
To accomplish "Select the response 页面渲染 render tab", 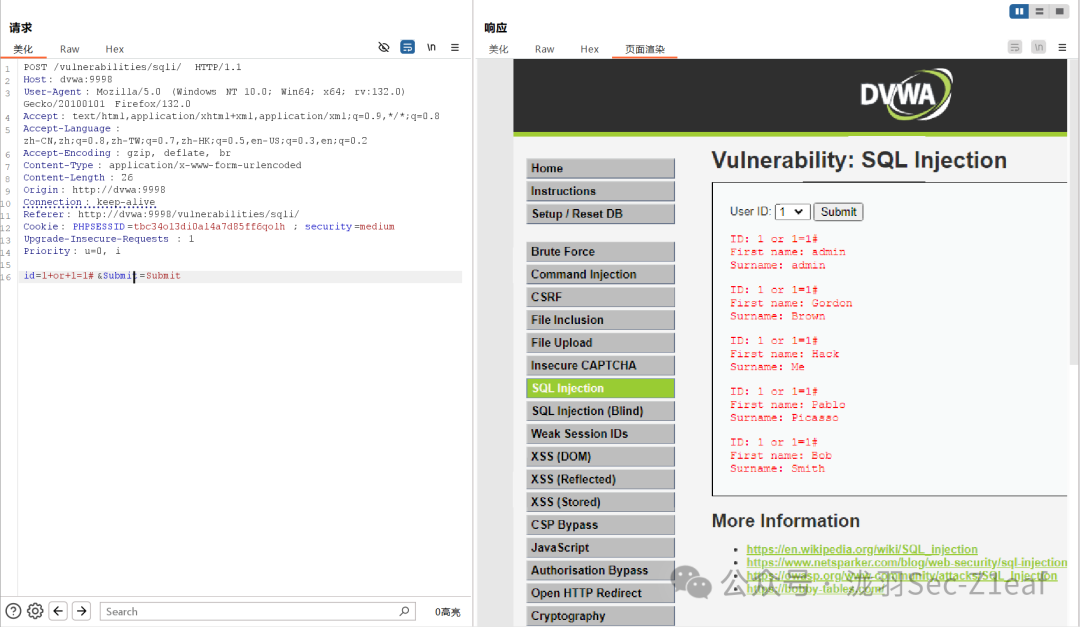I will pos(645,49).
